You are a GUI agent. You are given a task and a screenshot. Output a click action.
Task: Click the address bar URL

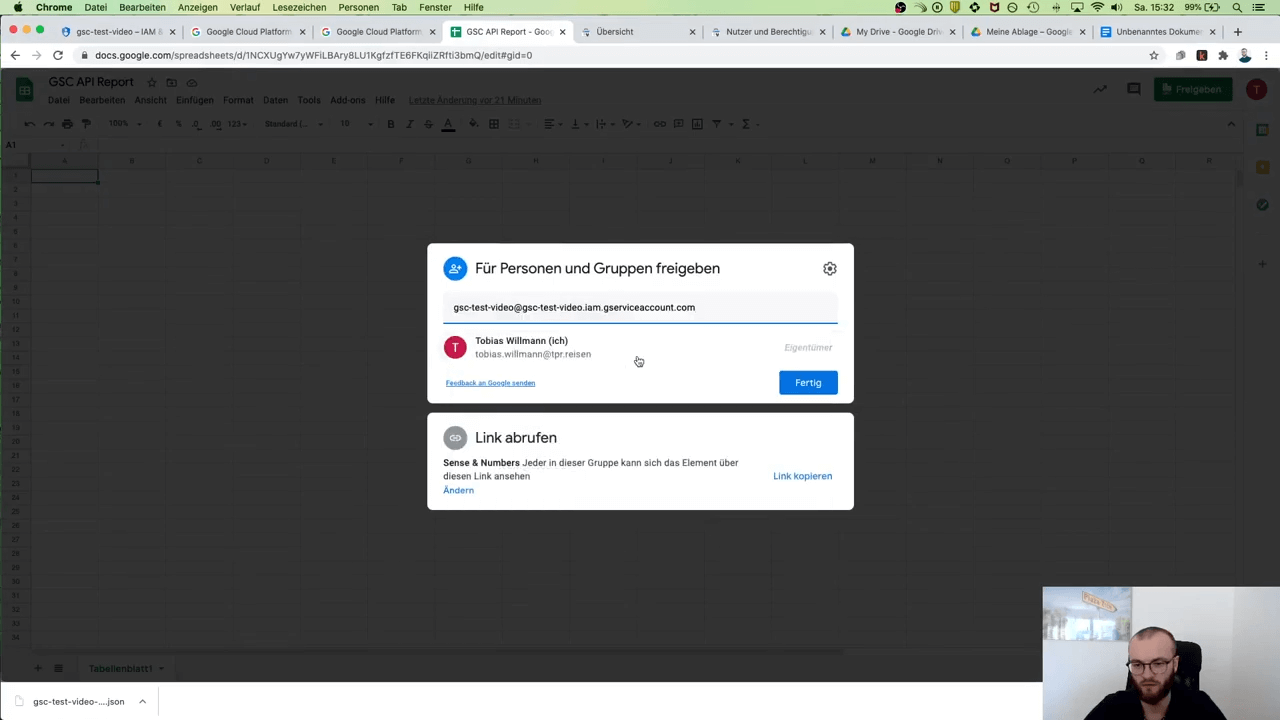point(313,55)
